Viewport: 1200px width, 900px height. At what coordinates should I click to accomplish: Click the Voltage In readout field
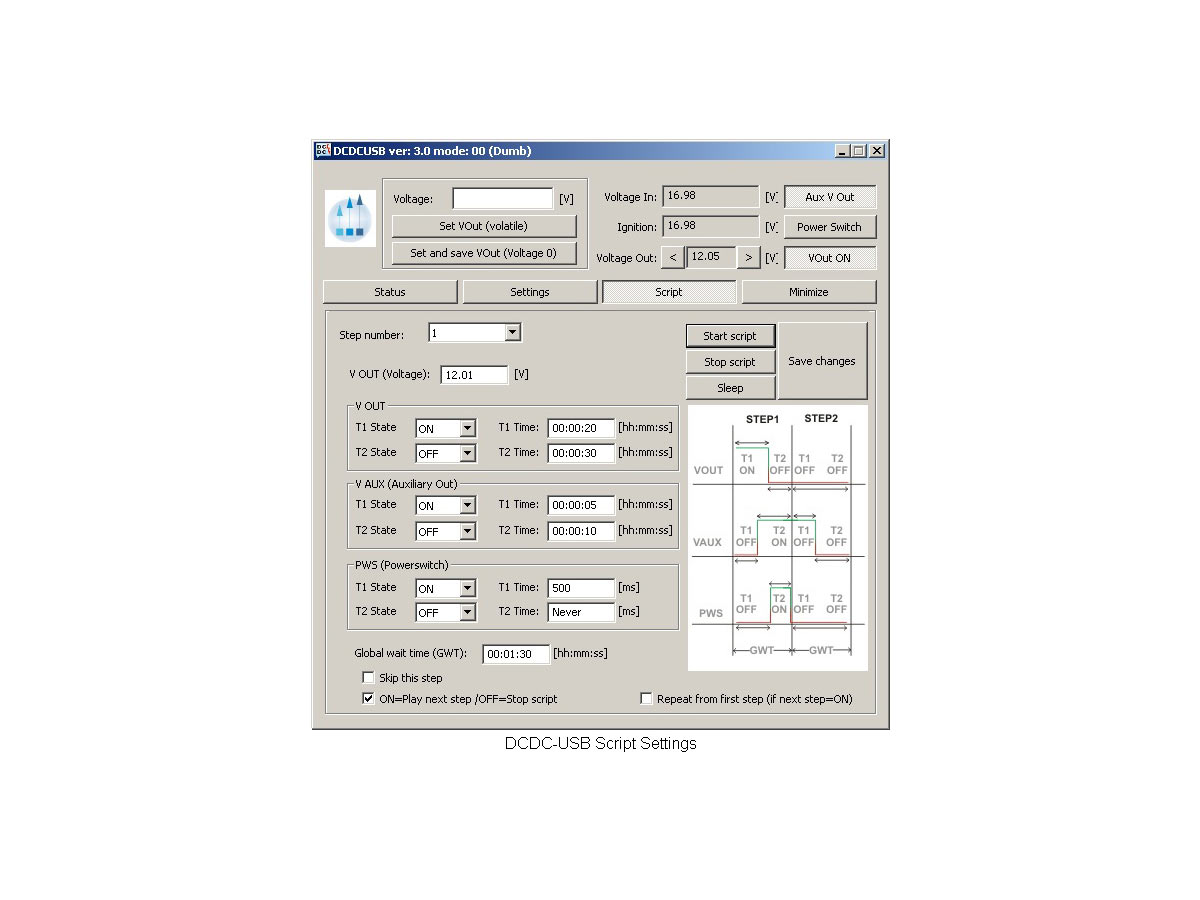[711, 197]
